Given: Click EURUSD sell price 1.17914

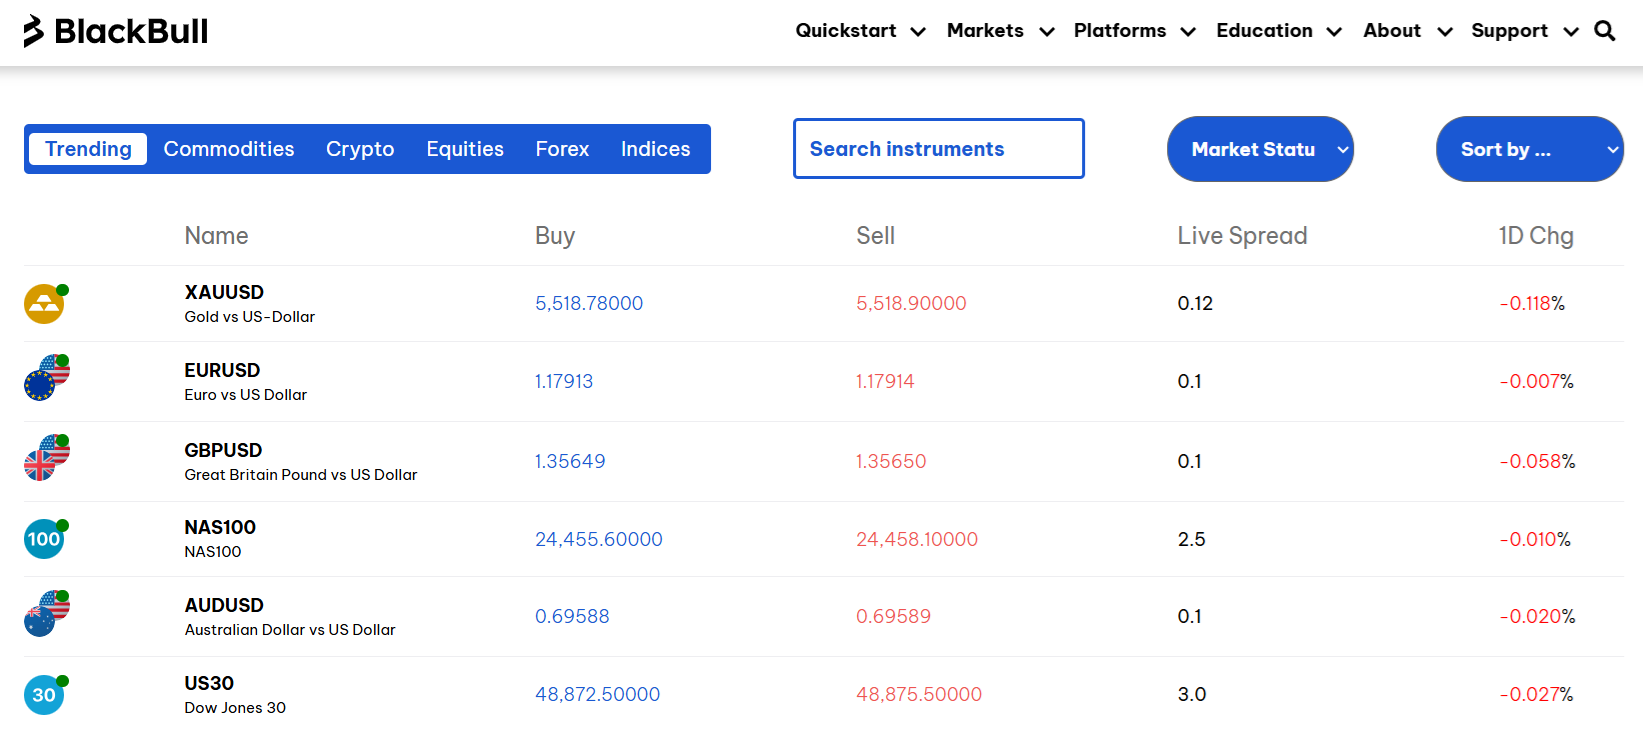Looking at the screenshot, I should click(885, 381).
